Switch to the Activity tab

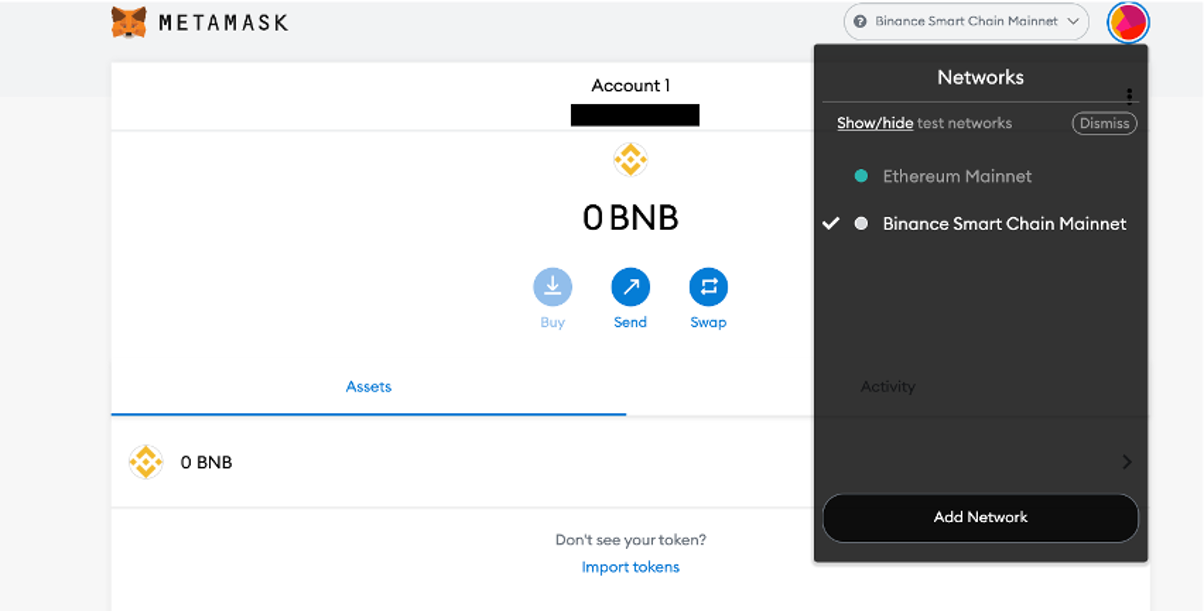(887, 387)
